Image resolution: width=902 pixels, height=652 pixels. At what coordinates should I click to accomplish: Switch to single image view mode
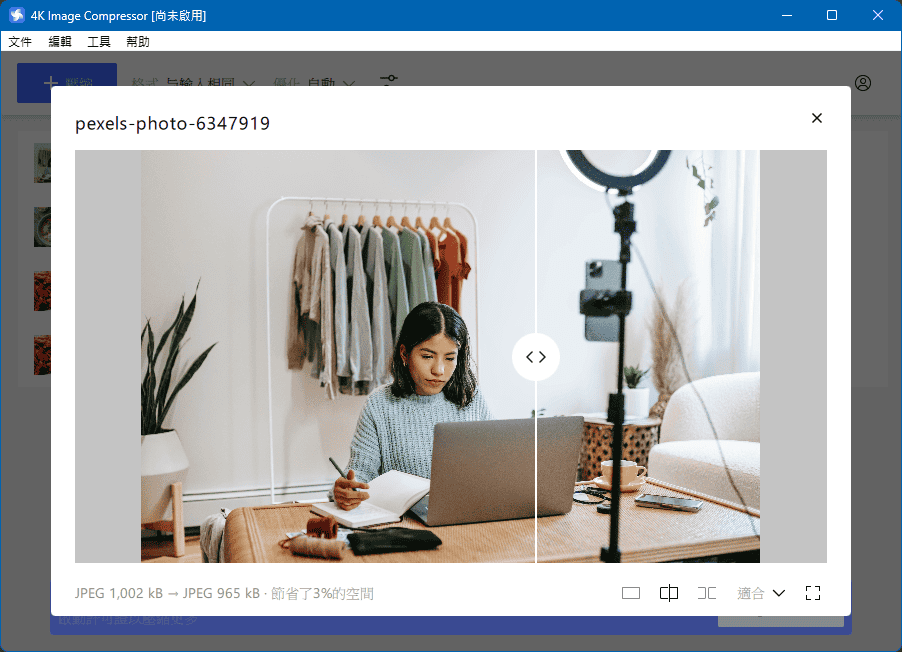coord(630,593)
